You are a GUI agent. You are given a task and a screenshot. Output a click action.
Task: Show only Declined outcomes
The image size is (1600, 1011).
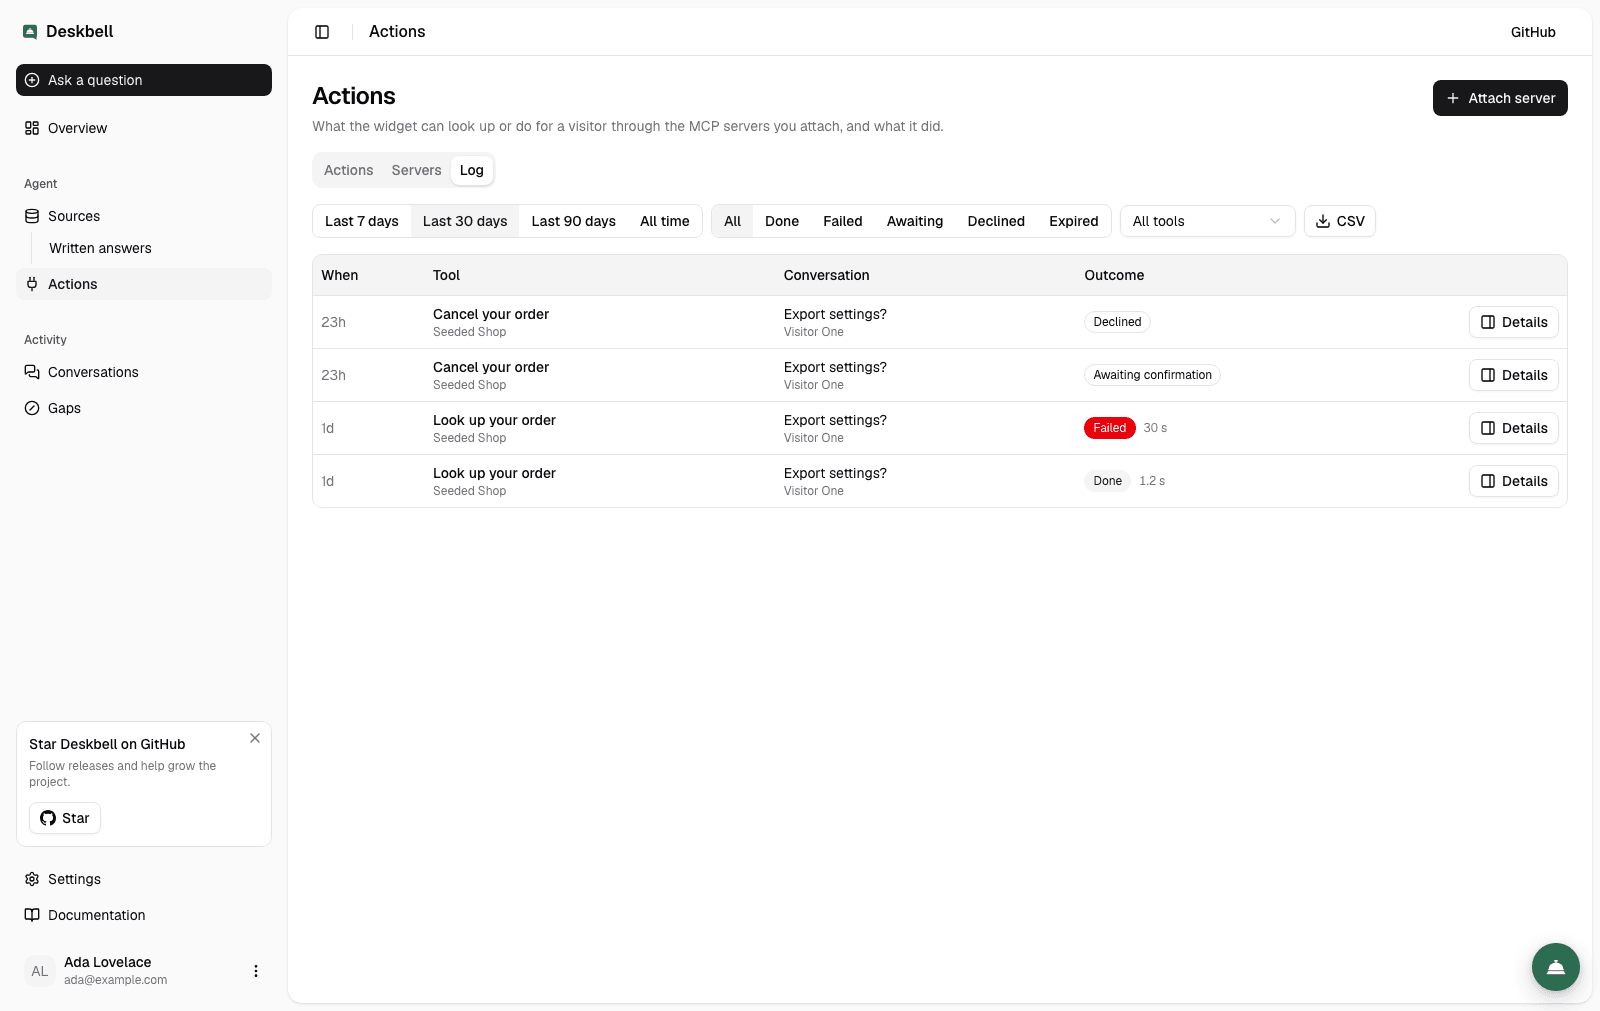[996, 221]
